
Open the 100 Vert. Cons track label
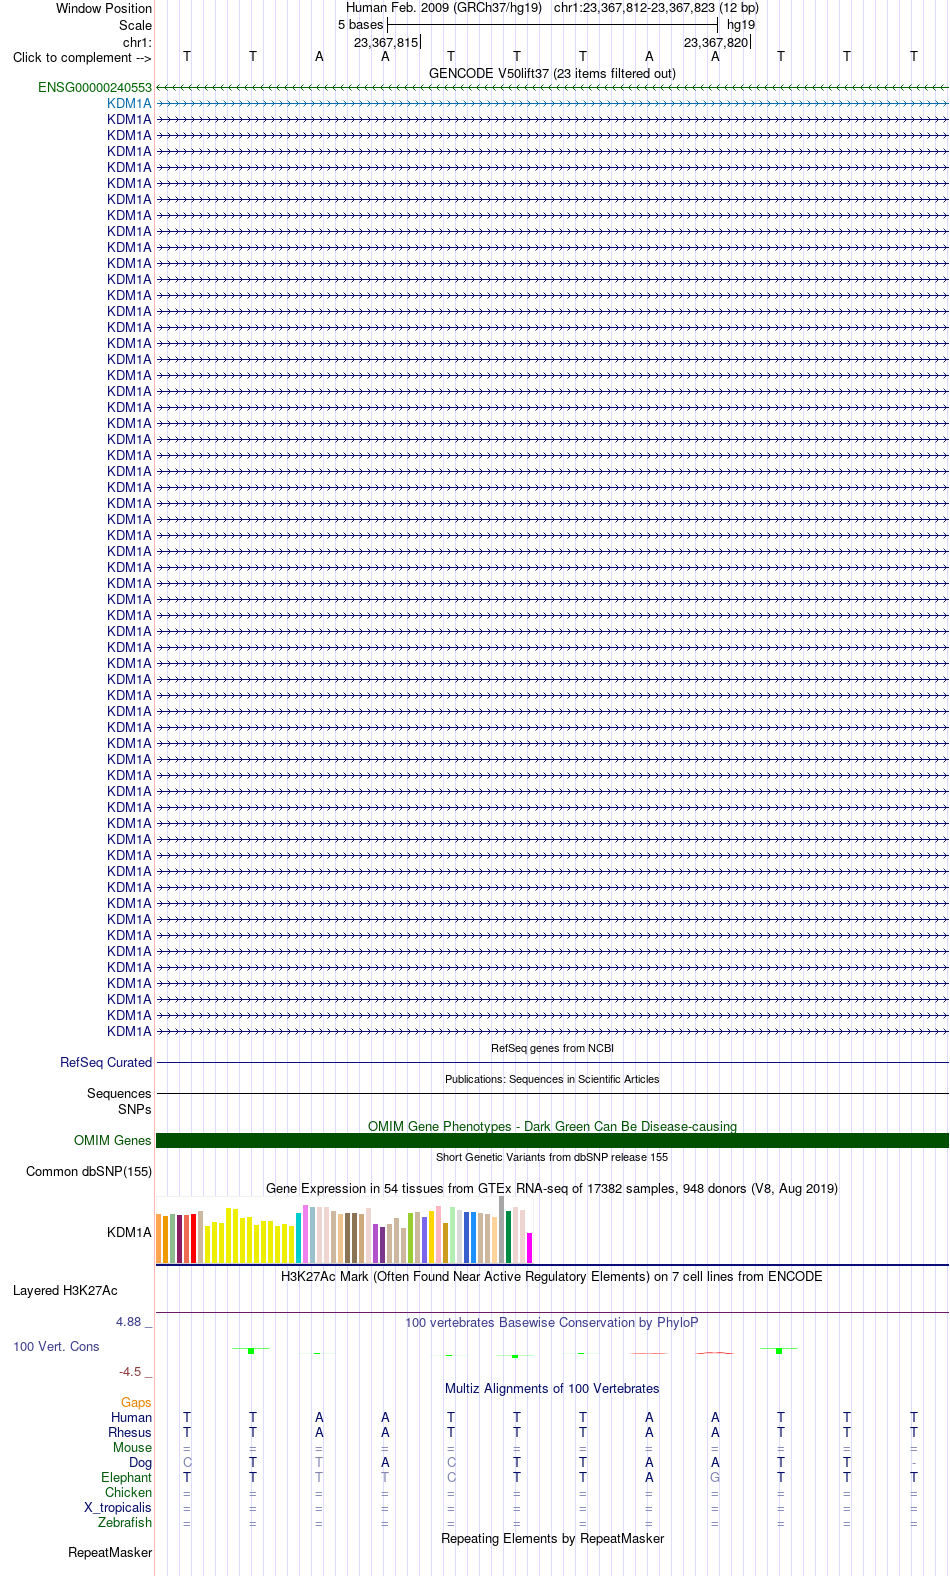(56, 1347)
